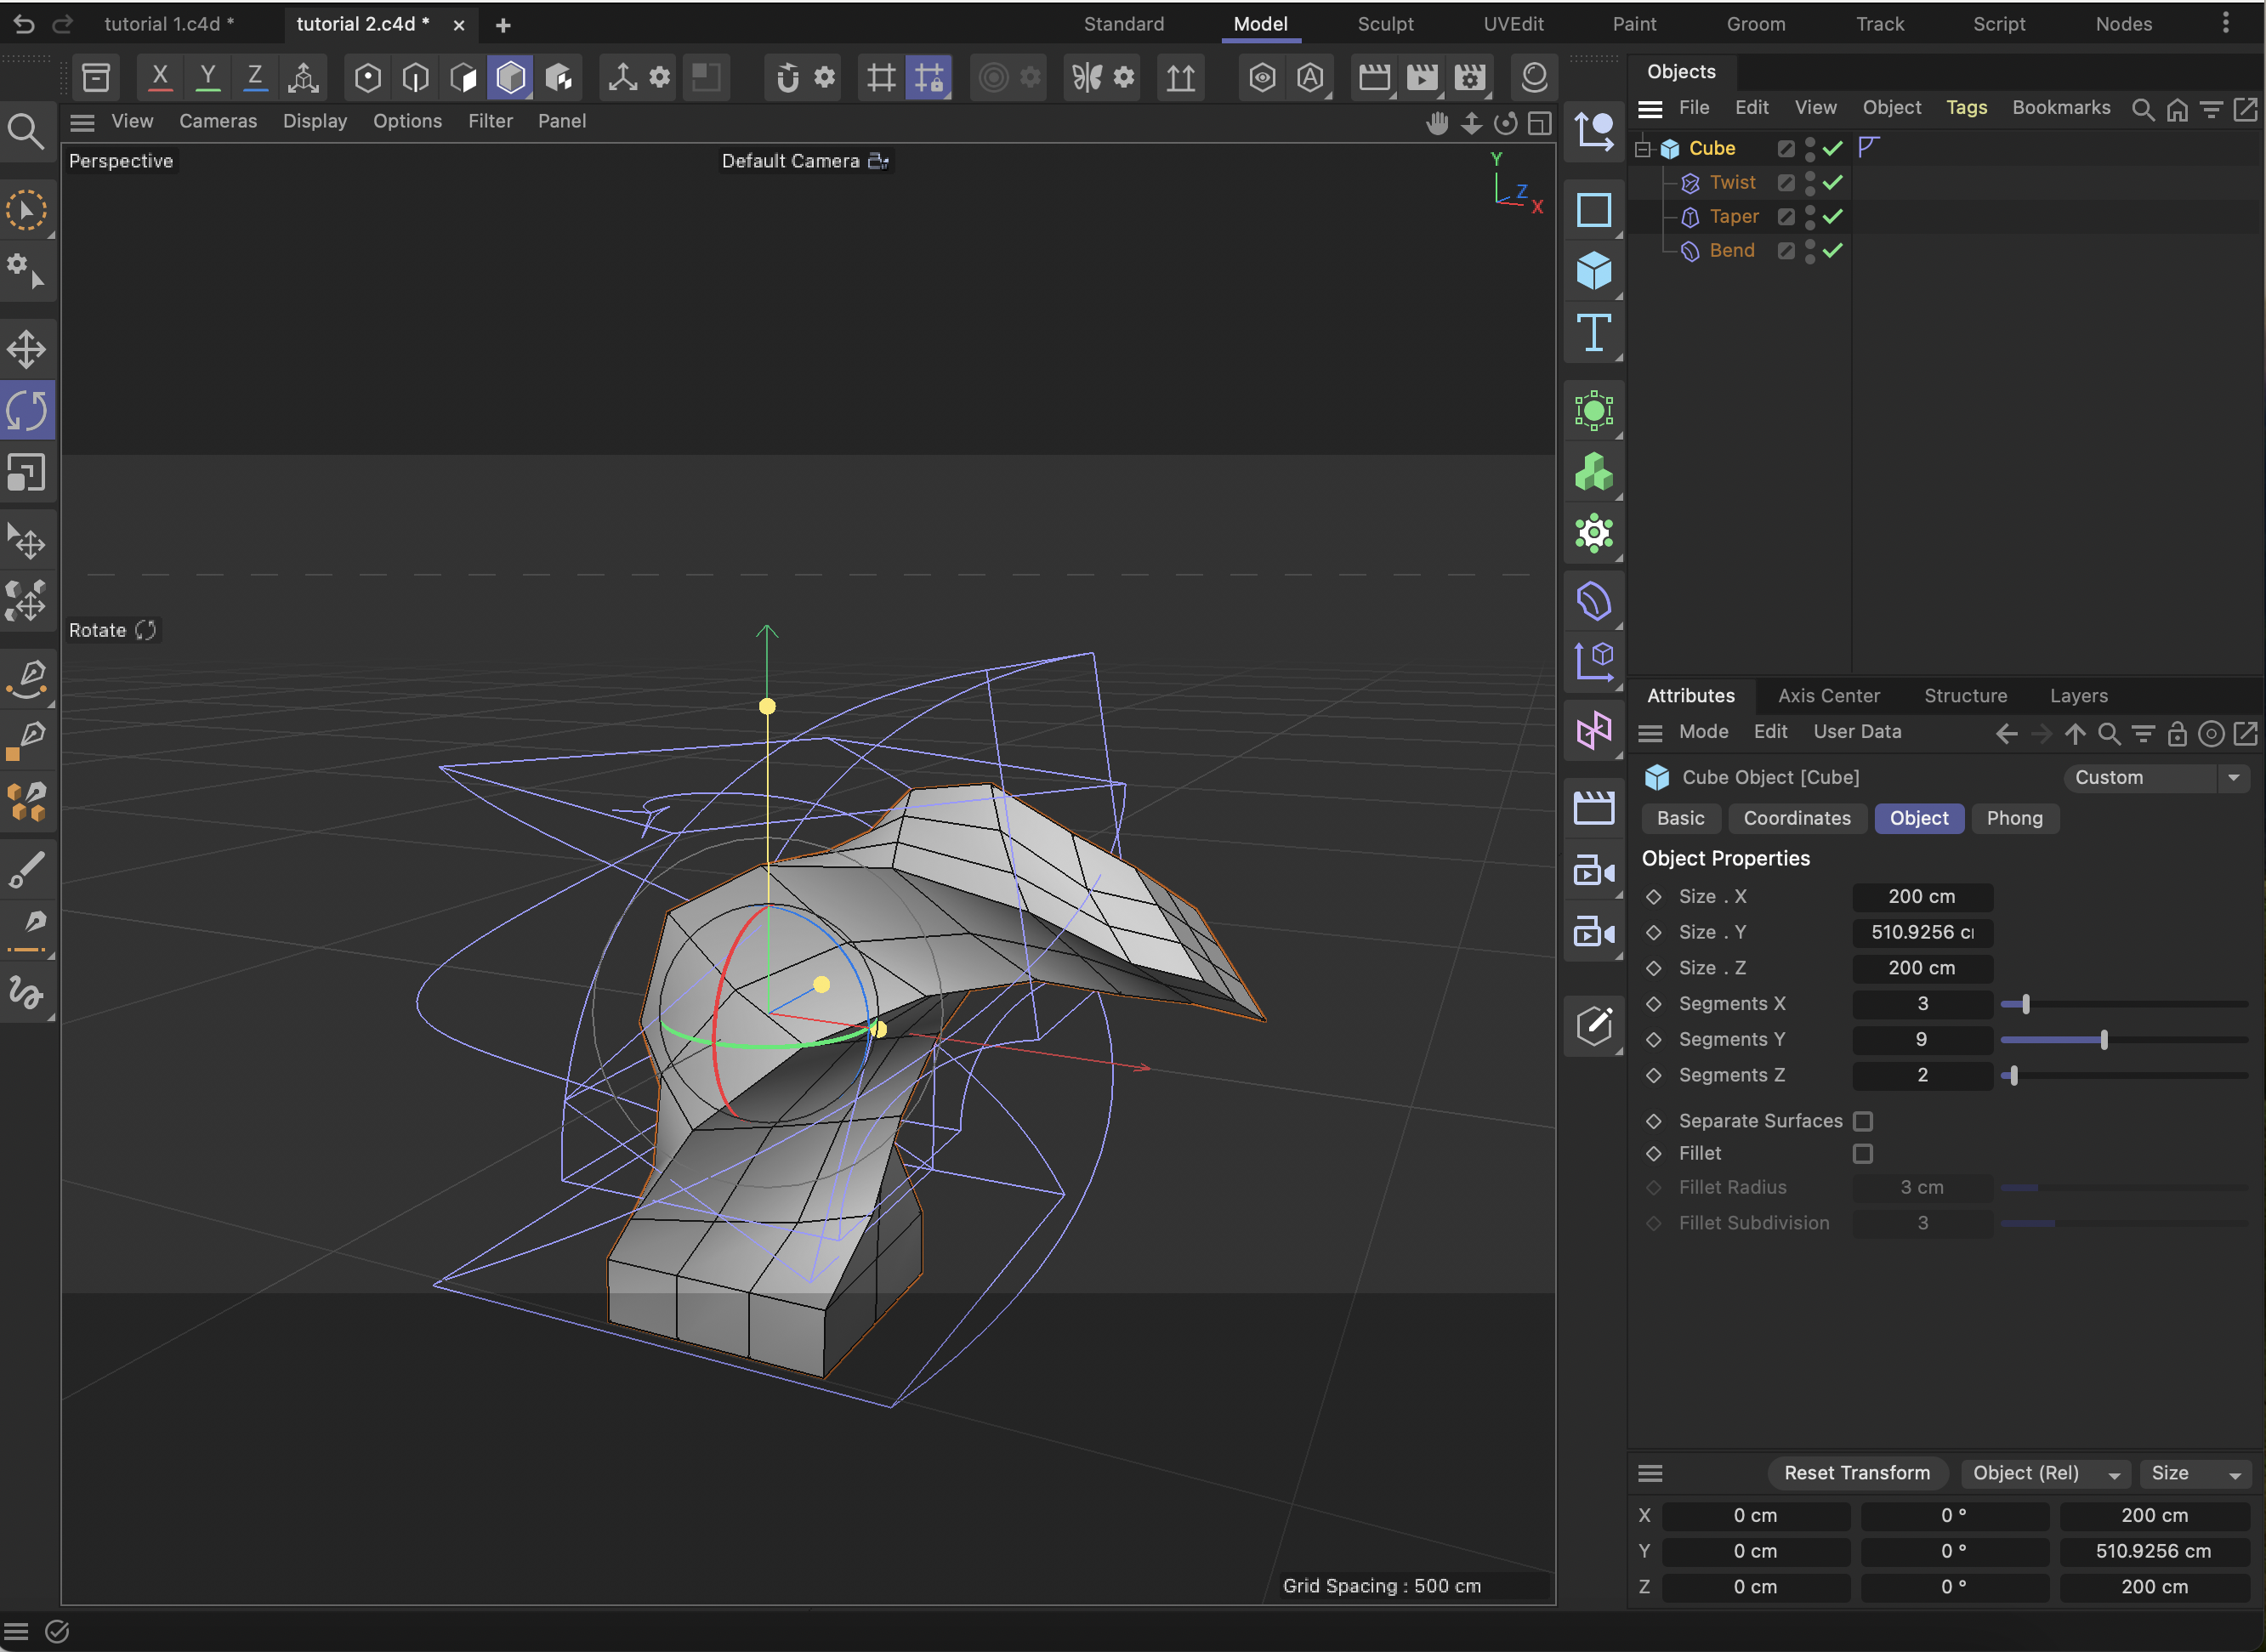Select the Live Selection tool
Screen dimensions: 2266x1652
(28, 210)
